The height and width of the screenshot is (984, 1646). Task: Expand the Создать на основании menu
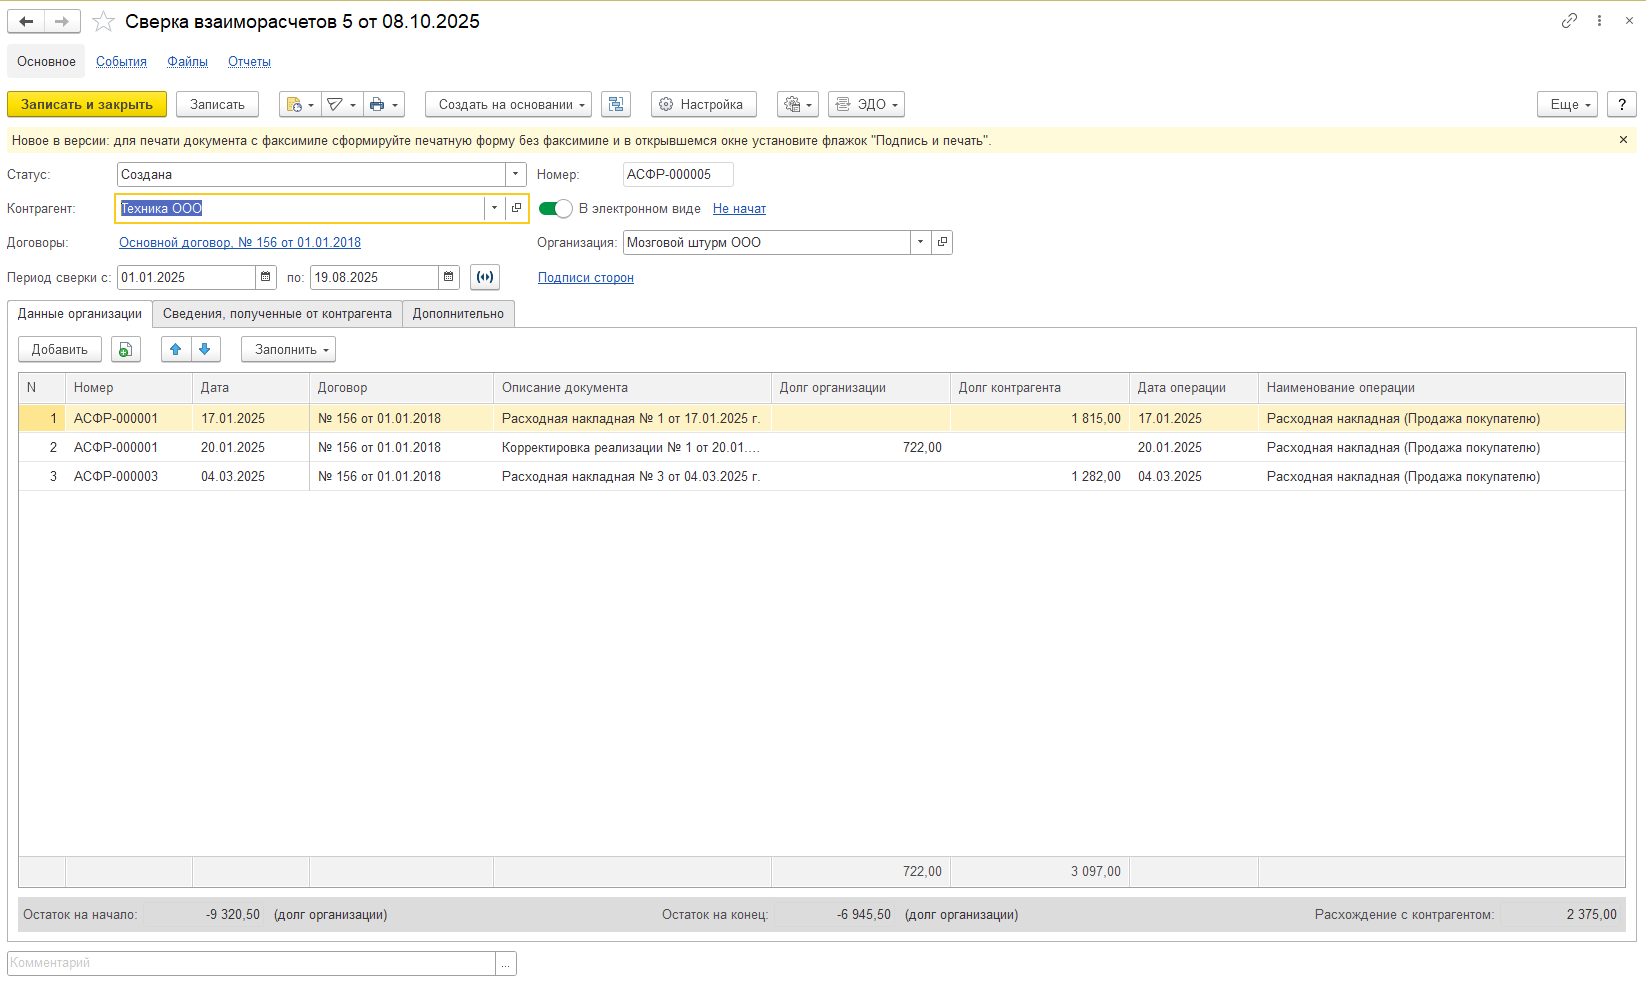(x=508, y=105)
